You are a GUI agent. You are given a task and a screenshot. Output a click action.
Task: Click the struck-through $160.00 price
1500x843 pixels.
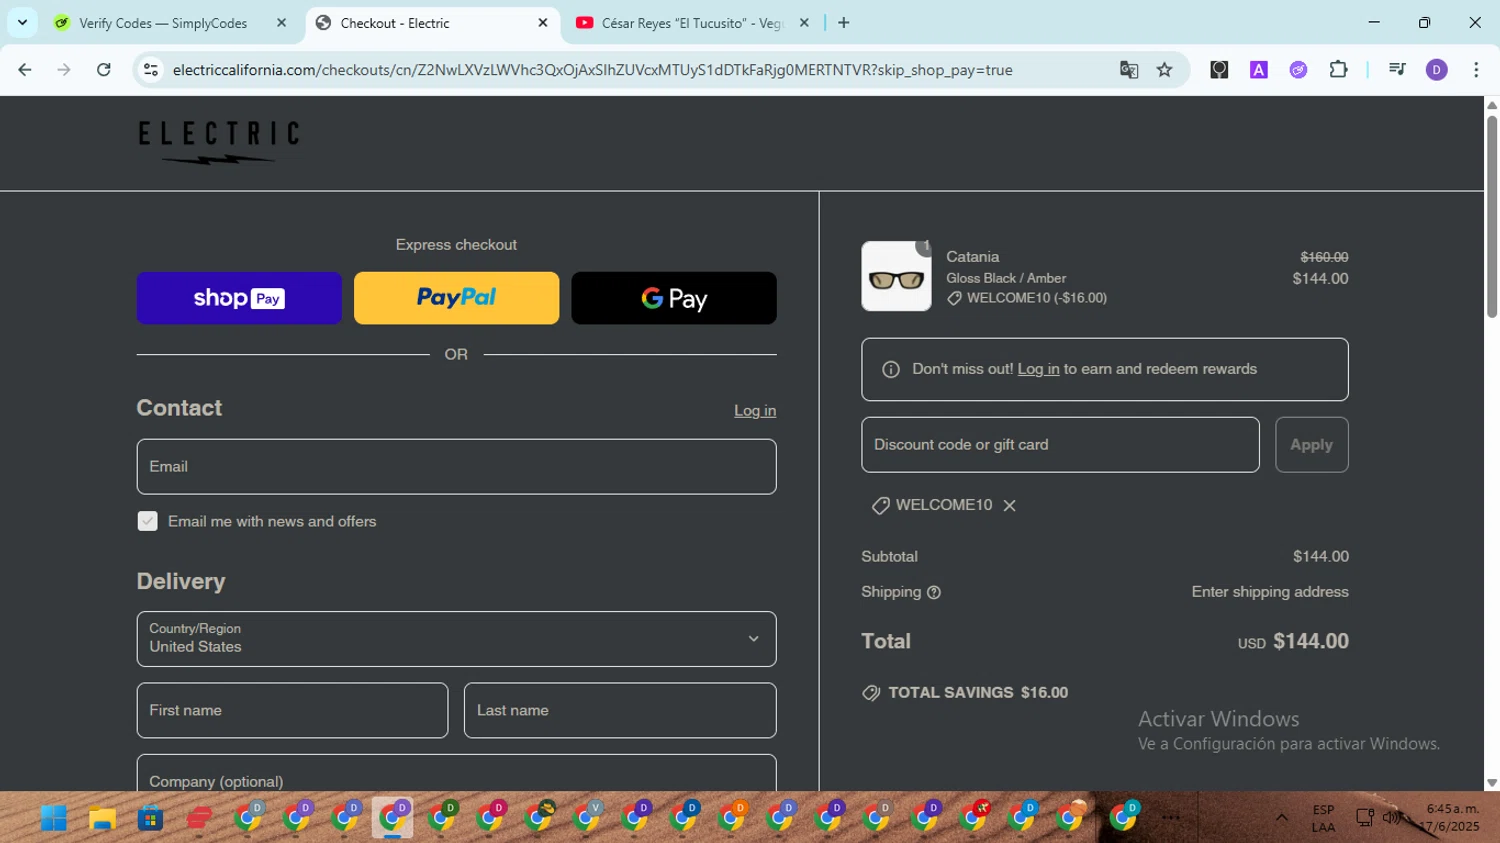click(x=1324, y=257)
